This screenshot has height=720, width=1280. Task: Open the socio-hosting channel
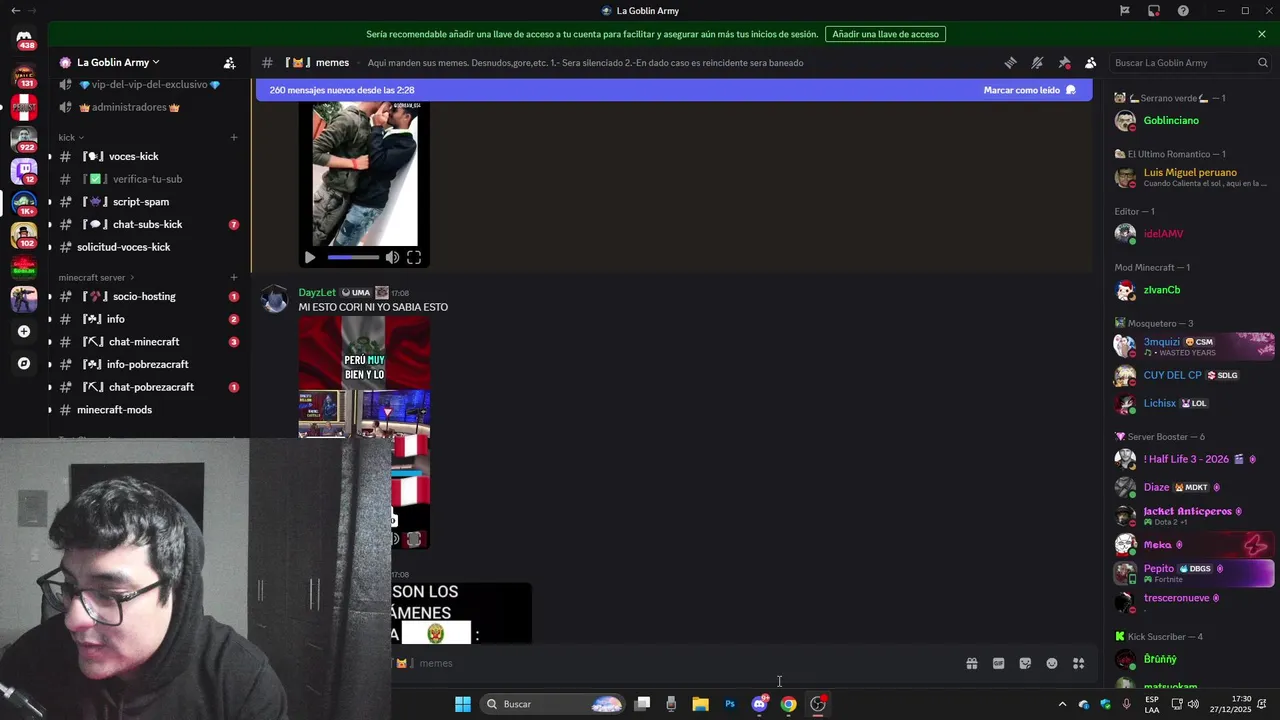148,296
